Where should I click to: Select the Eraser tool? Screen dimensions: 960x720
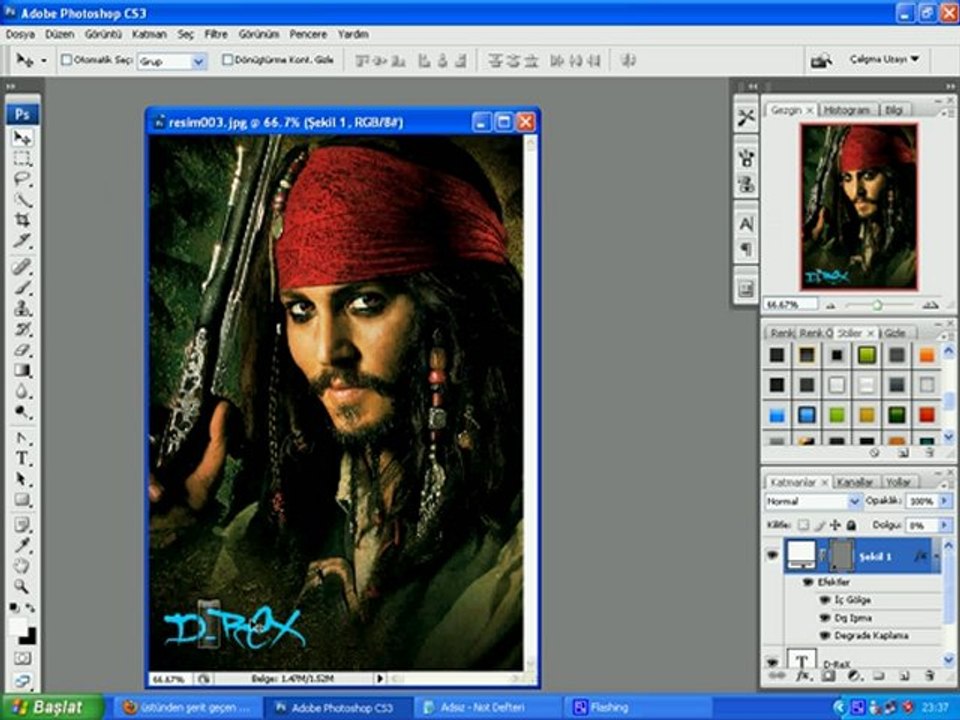click(x=23, y=350)
